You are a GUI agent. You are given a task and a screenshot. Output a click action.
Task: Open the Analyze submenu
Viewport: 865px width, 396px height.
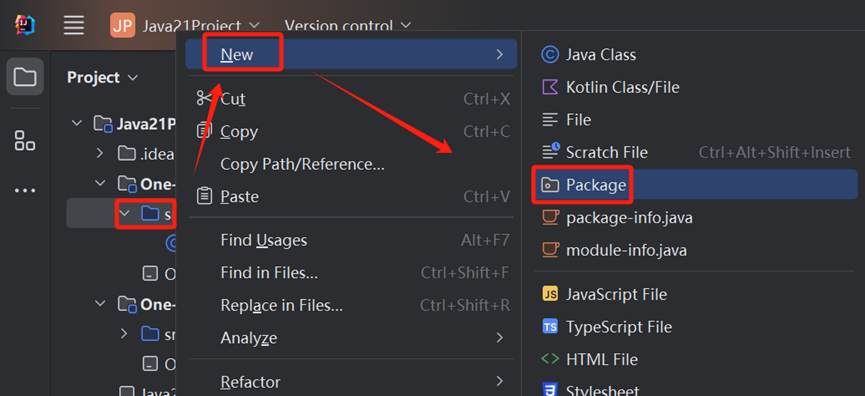(351, 338)
